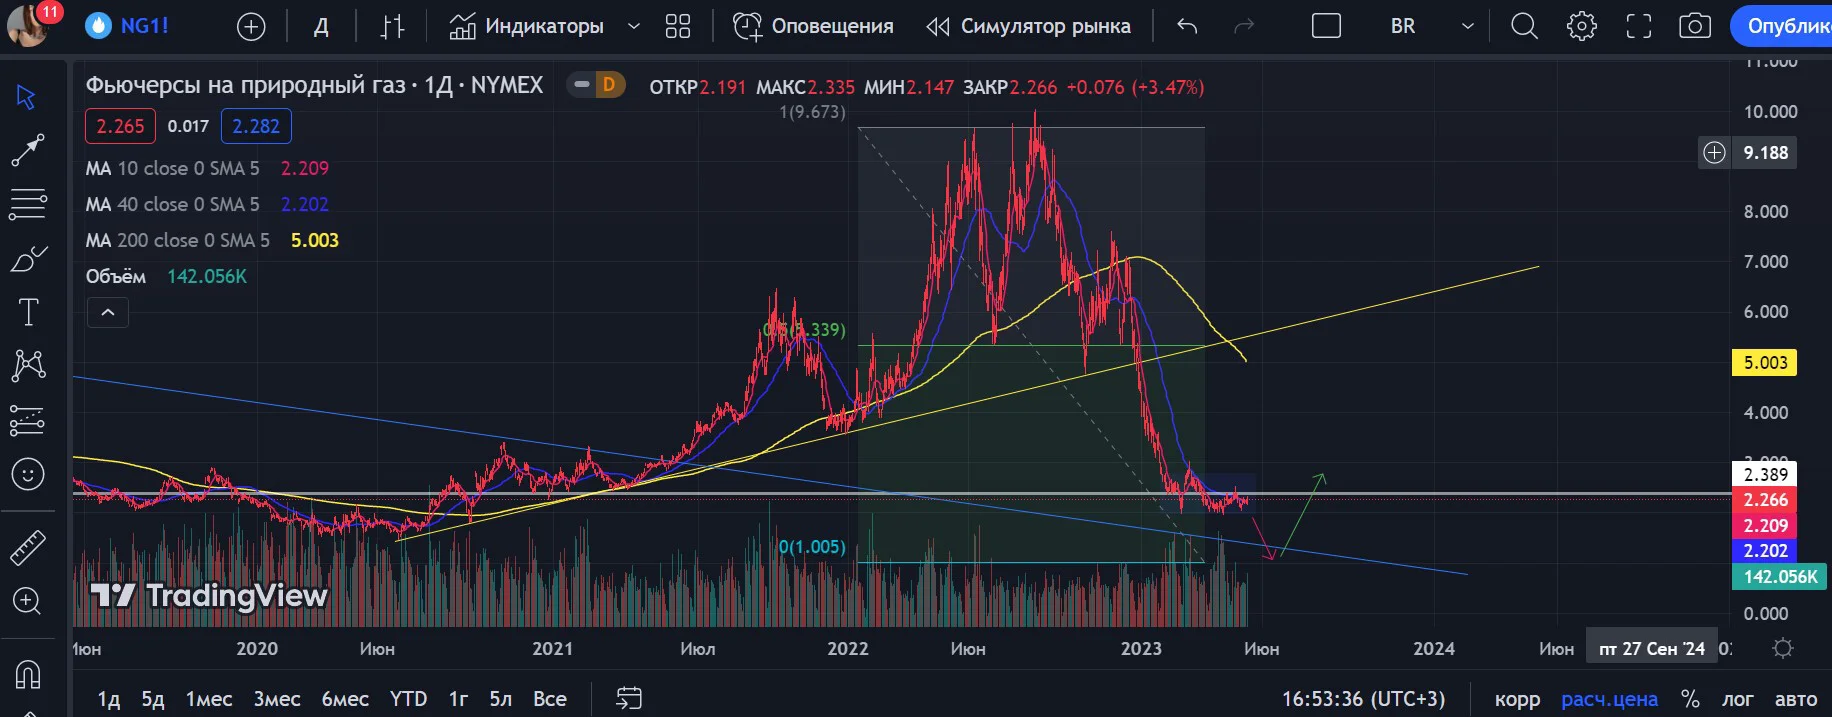Select the Все time range
The height and width of the screenshot is (717, 1832).
click(550, 699)
